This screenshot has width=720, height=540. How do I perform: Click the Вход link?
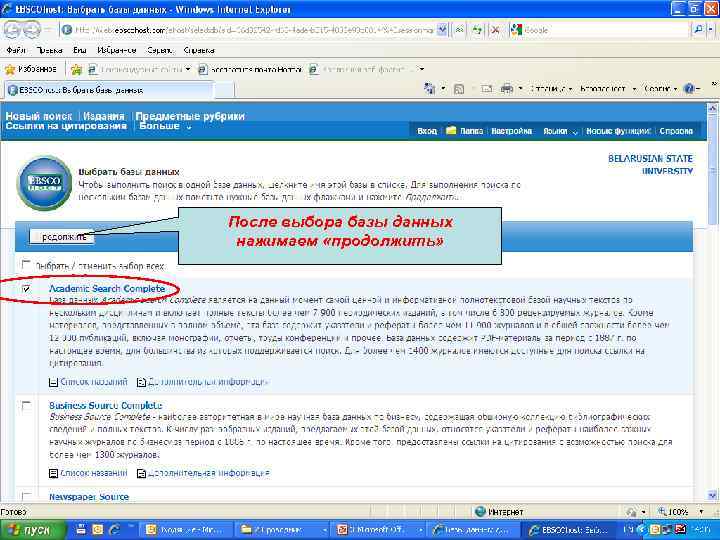[x=427, y=131]
